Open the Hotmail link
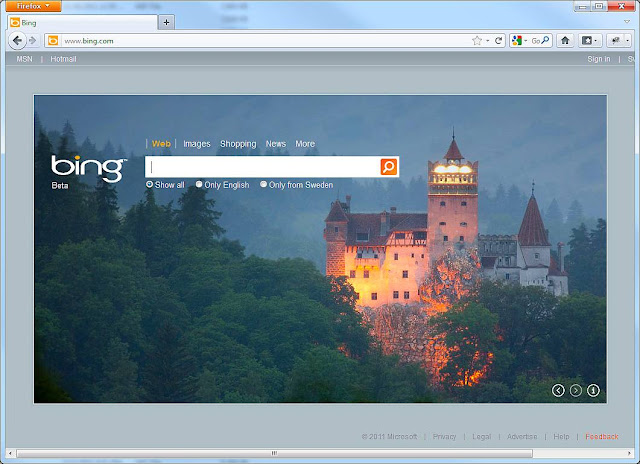This screenshot has width=640, height=464. (63, 59)
